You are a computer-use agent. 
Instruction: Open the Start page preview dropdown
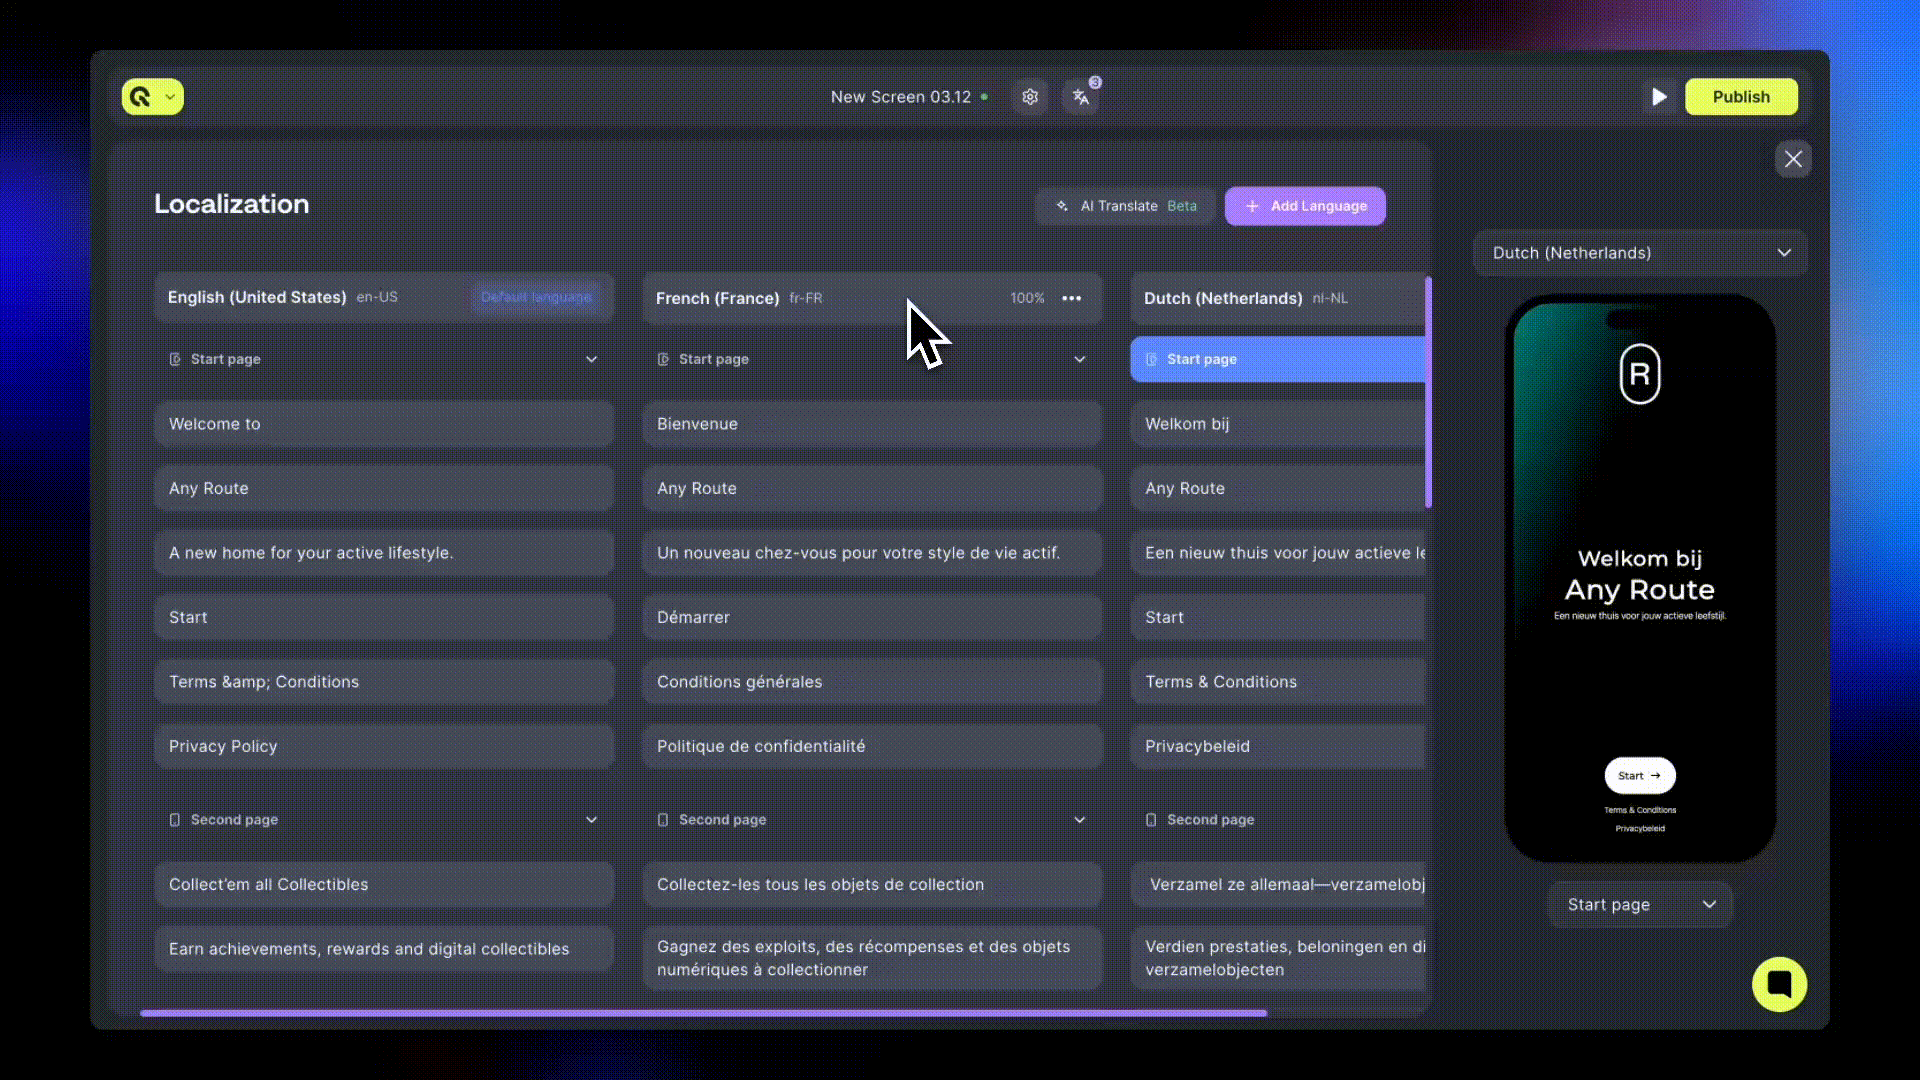click(1640, 904)
